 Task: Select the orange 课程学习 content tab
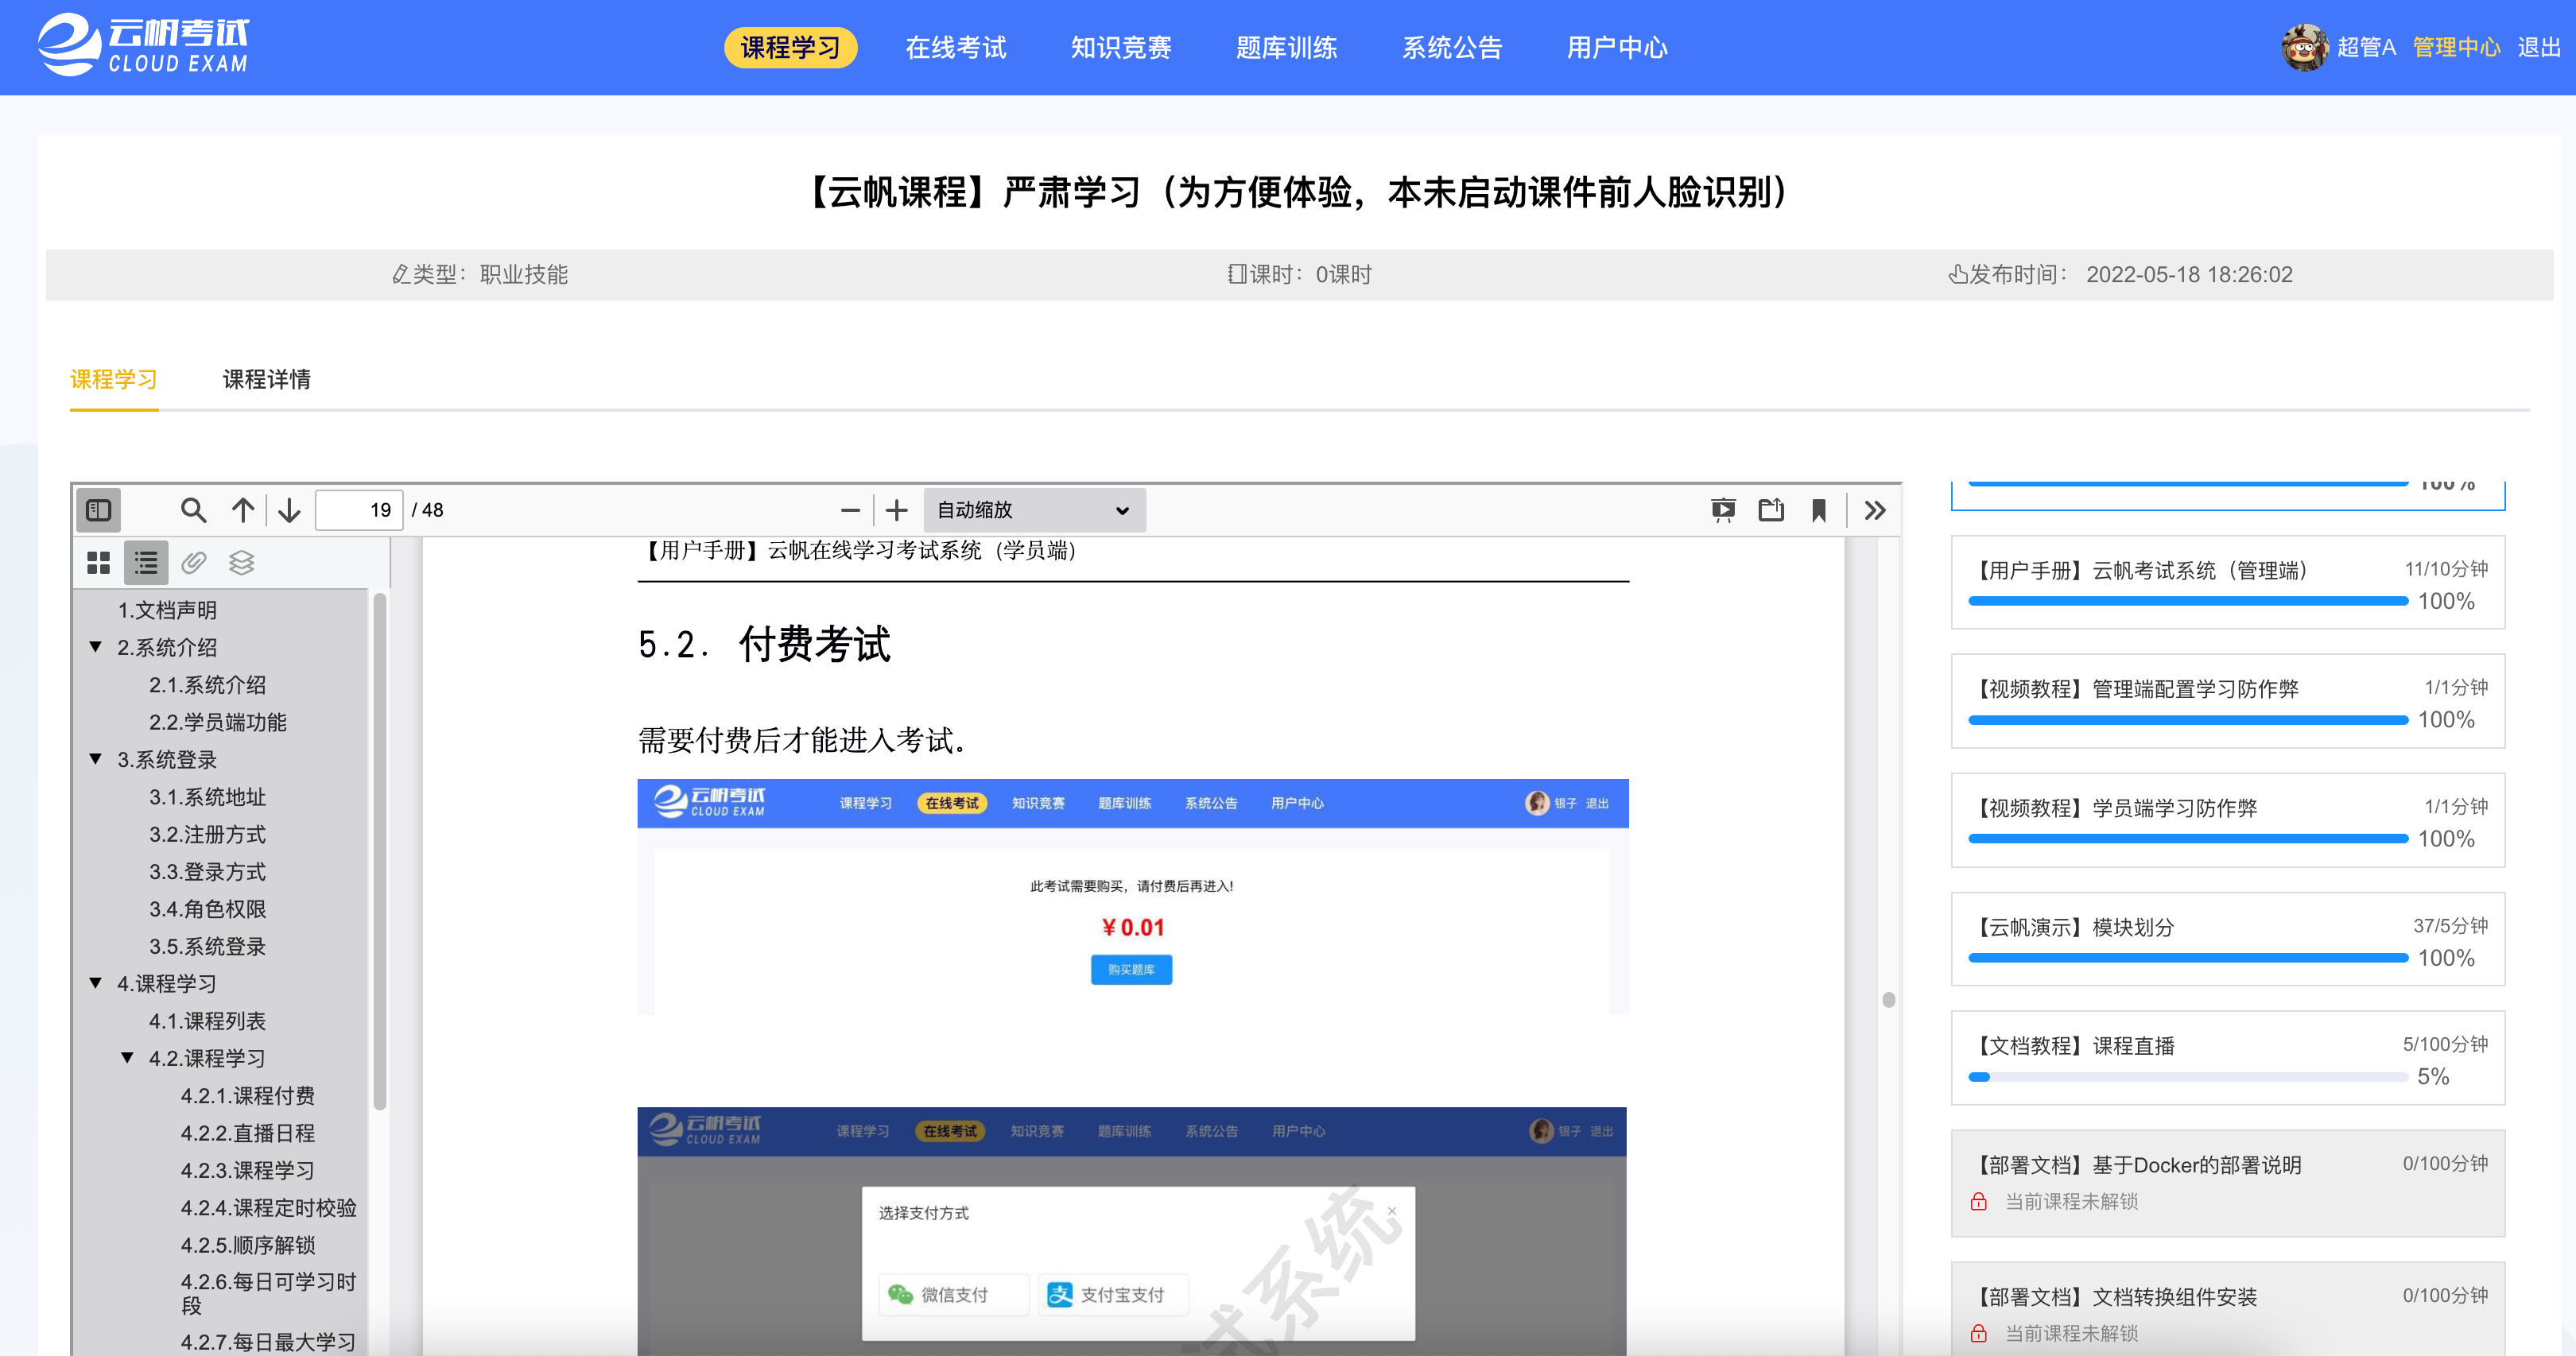pos(114,379)
